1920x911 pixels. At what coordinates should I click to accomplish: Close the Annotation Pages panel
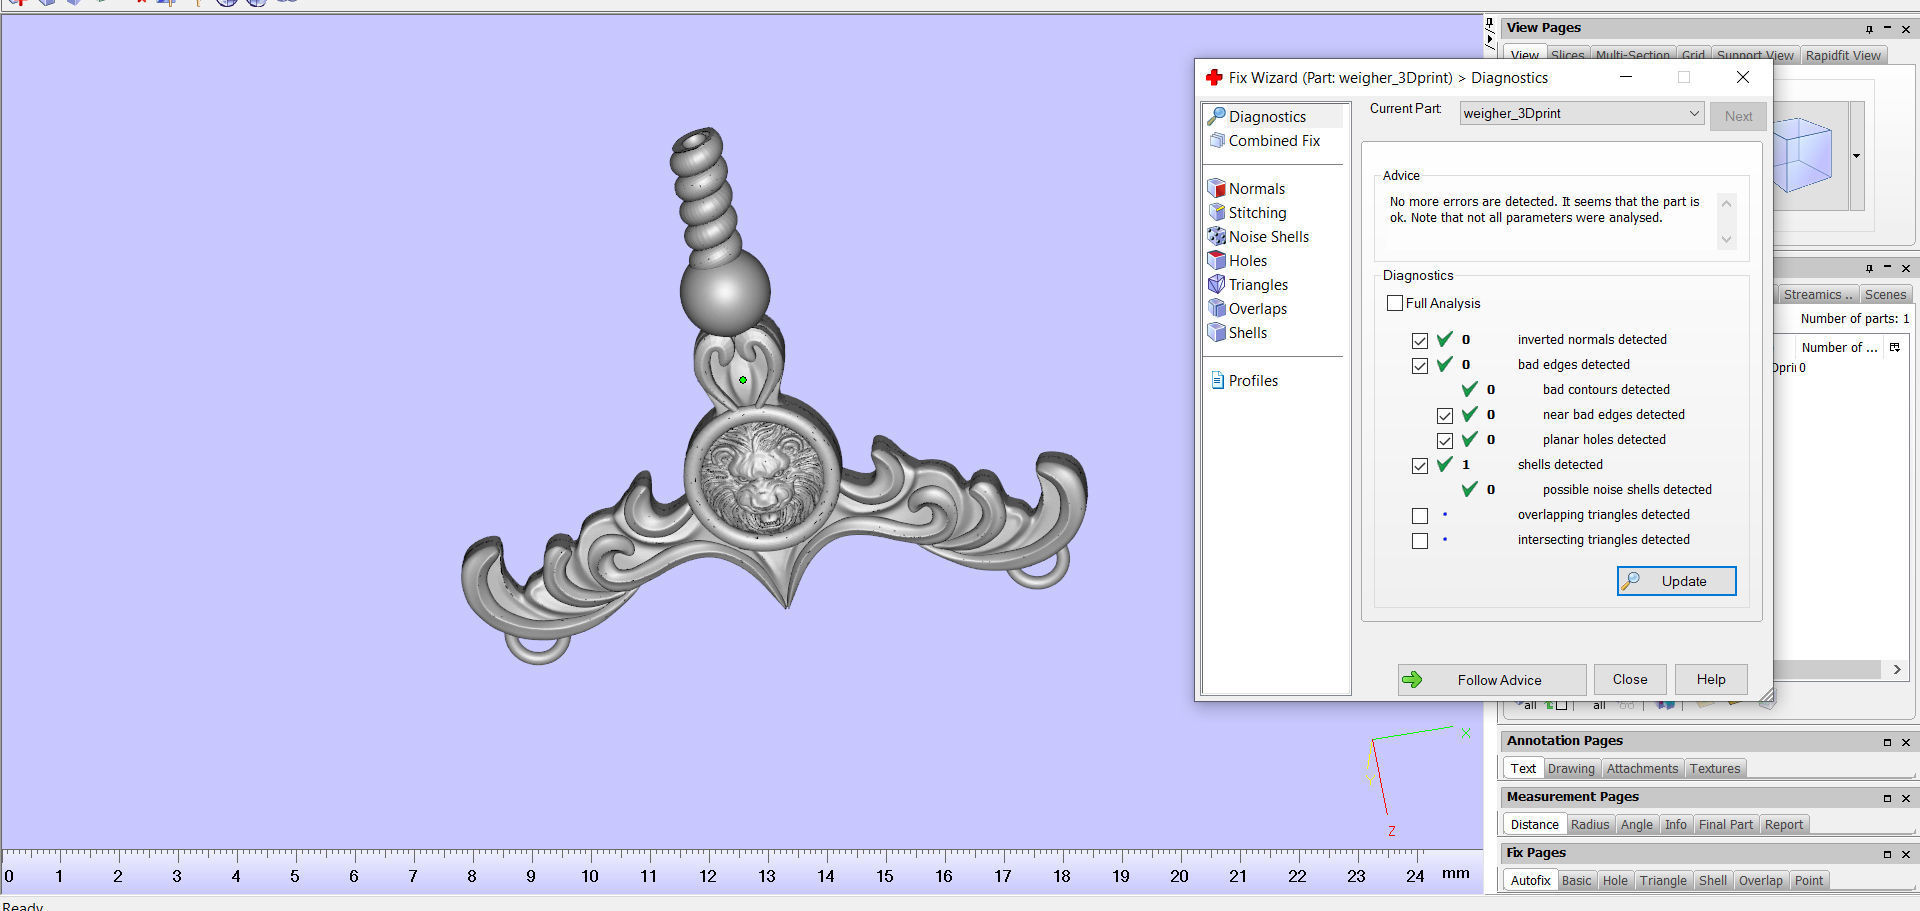click(1906, 742)
